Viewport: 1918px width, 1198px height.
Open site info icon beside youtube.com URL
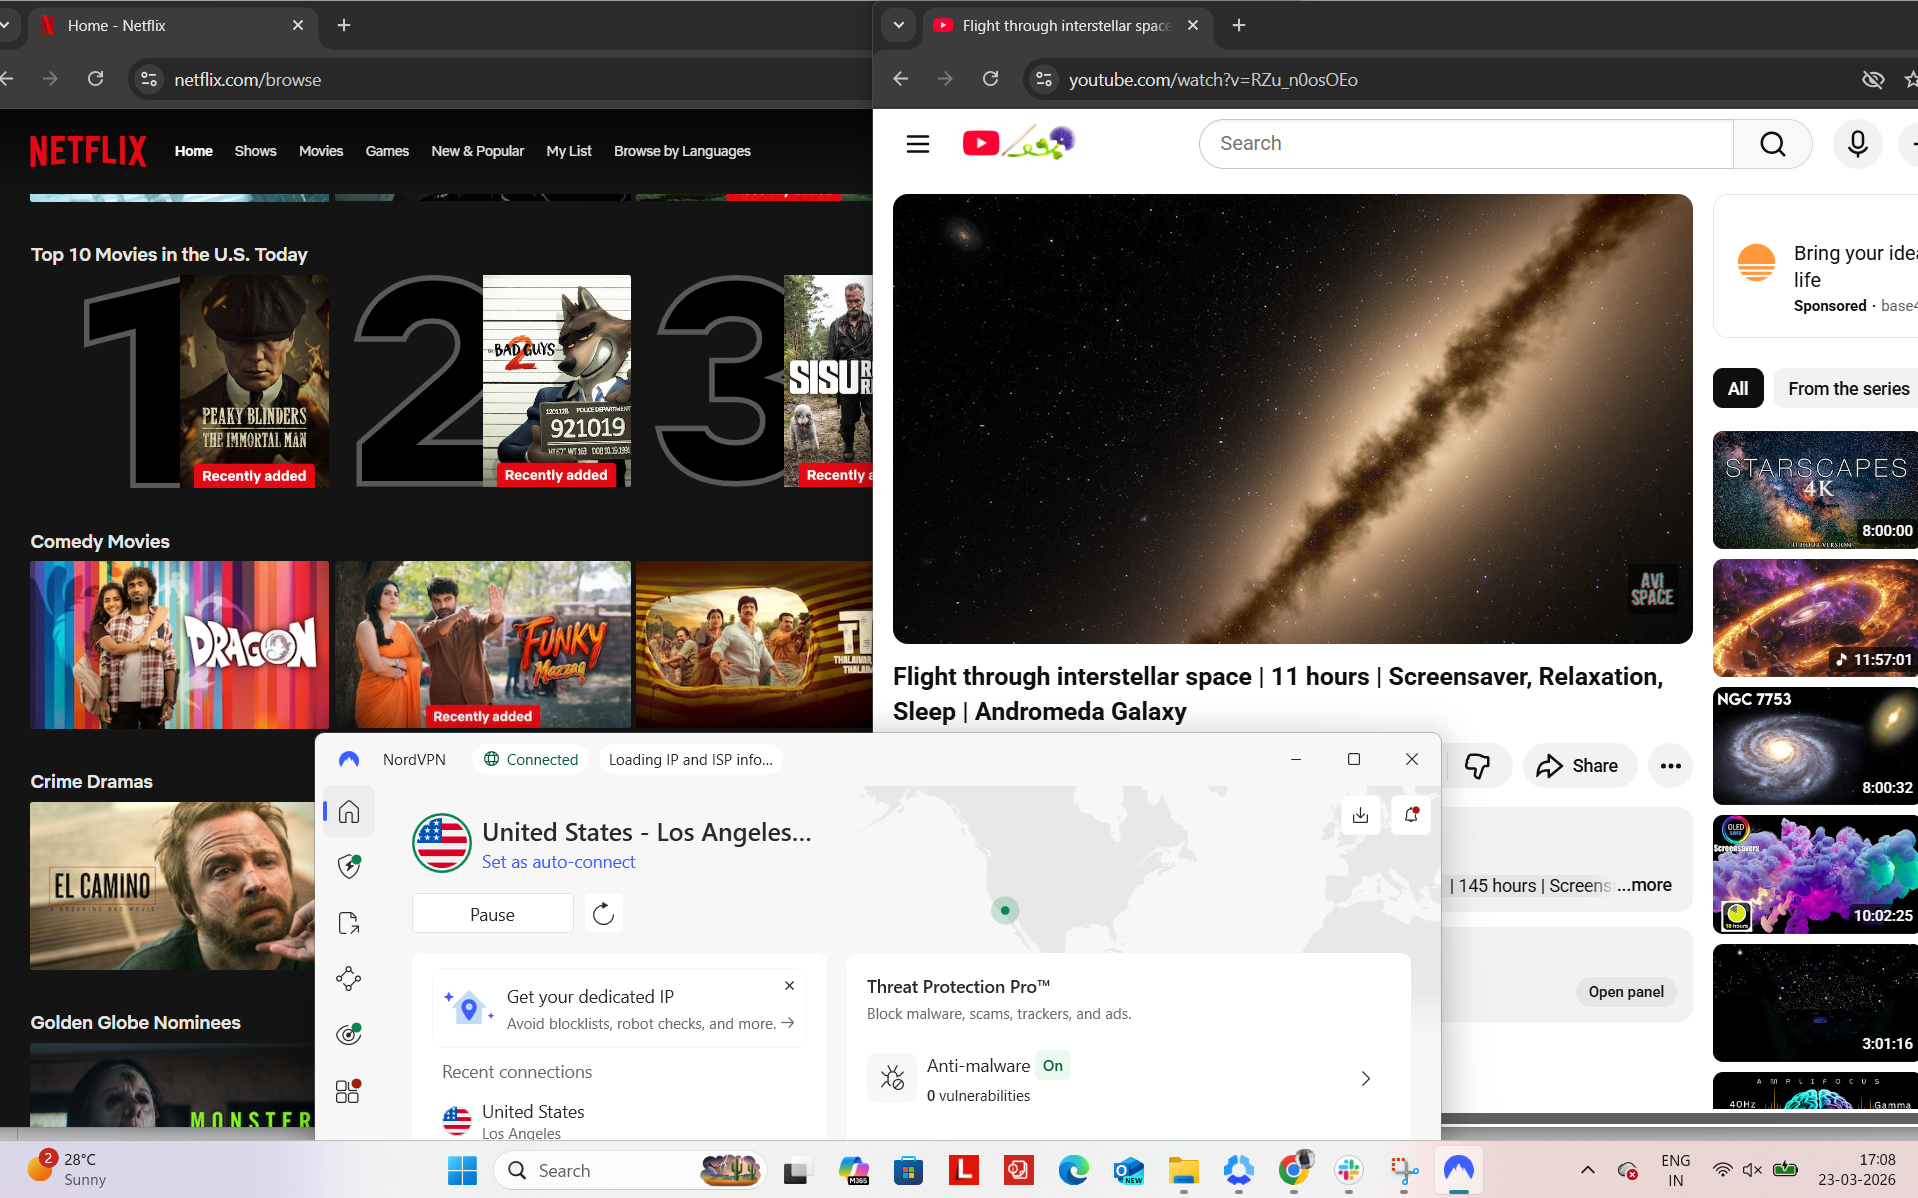tap(1044, 79)
